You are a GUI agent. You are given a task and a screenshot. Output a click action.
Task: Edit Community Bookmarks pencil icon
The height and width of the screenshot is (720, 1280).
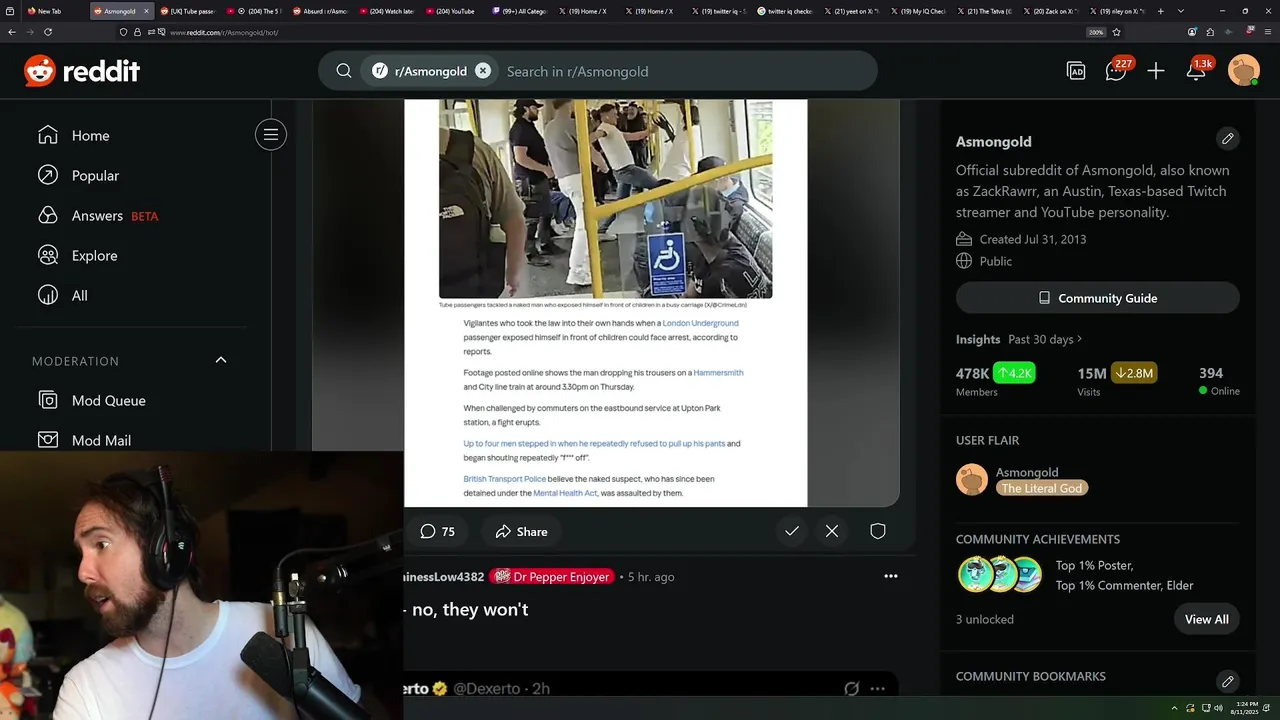pos(1227,681)
